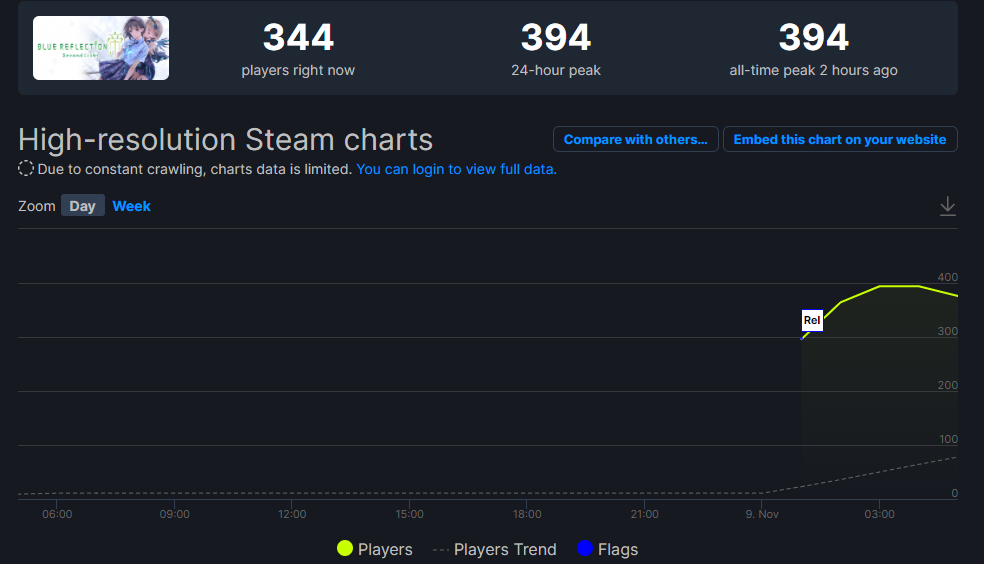
Task: Click Embed this chart on your website
Action: click(x=840, y=139)
